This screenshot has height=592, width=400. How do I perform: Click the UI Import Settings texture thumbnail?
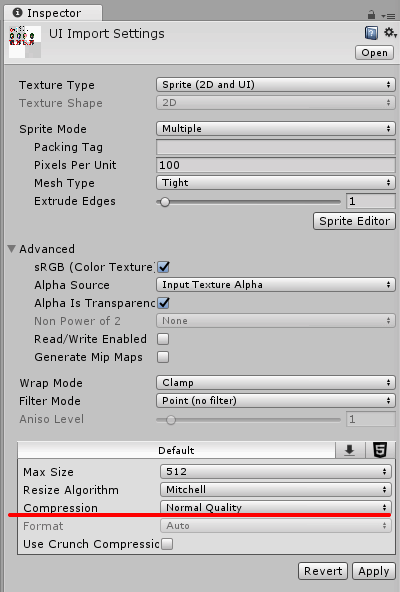click(25, 42)
